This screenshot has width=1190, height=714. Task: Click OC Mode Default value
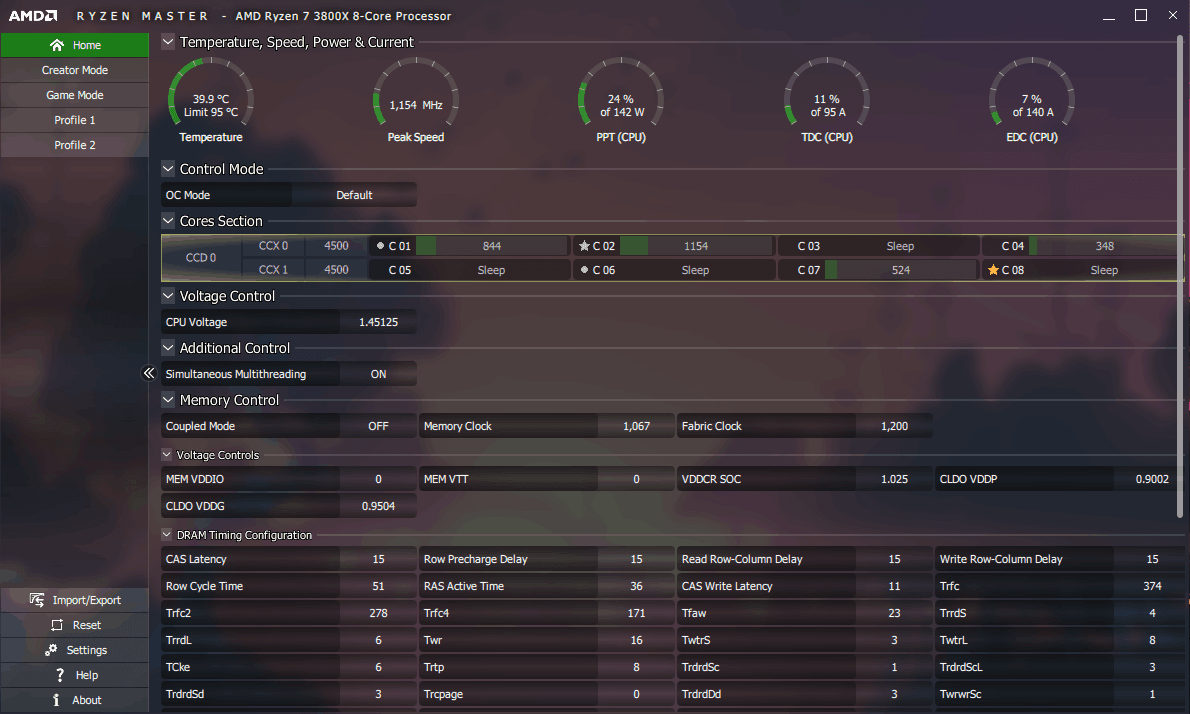click(x=354, y=195)
